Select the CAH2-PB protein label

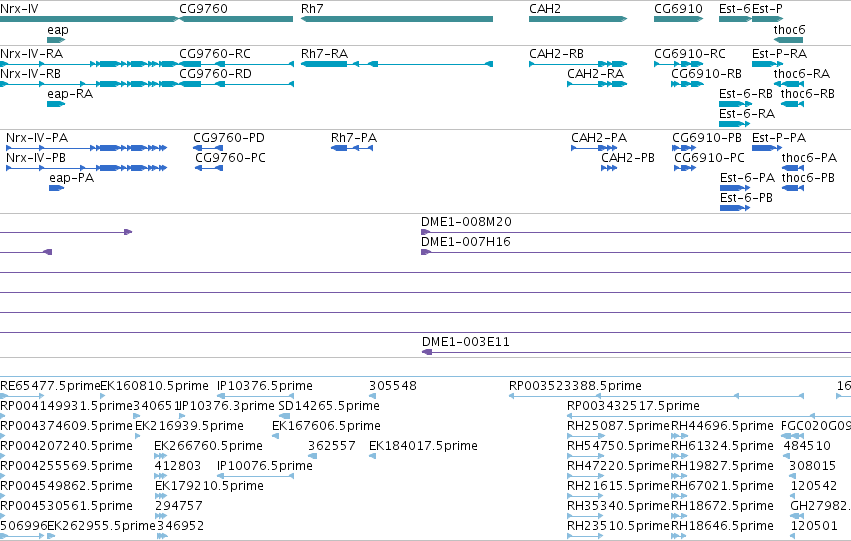[628, 158]
